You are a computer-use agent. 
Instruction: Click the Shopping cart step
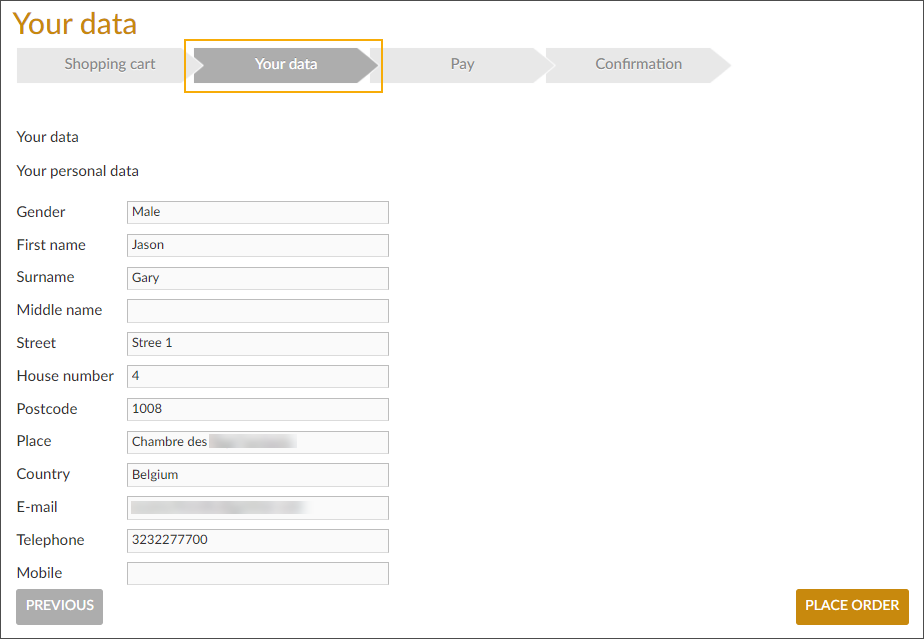click(109, 64)
